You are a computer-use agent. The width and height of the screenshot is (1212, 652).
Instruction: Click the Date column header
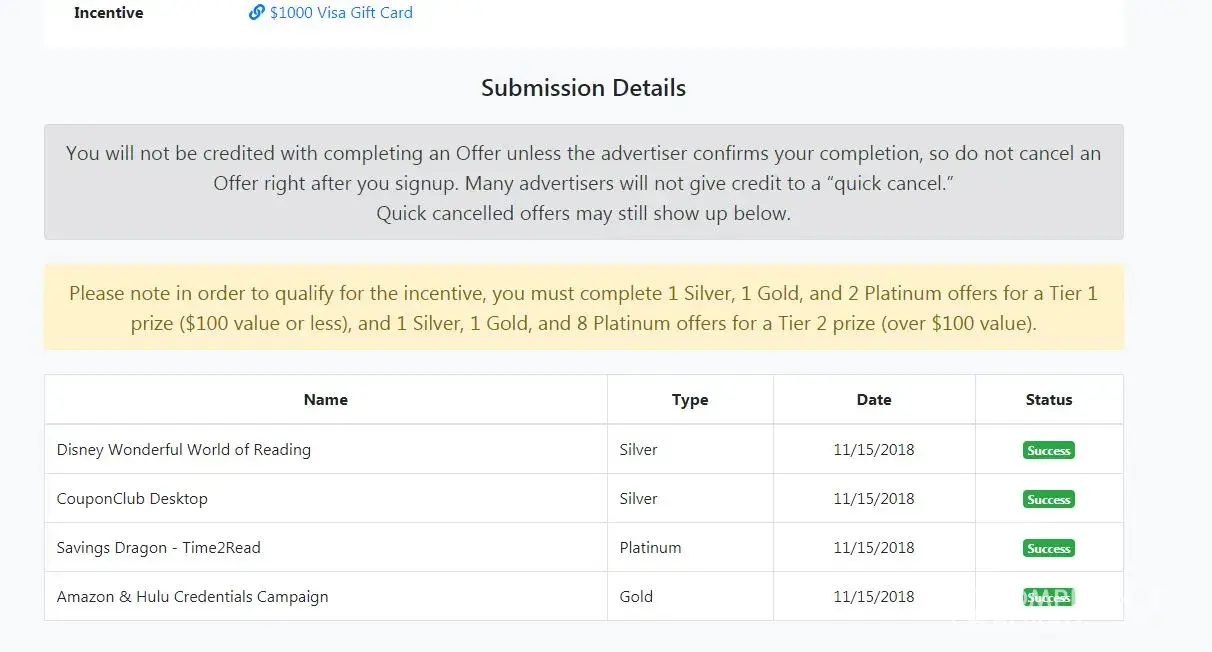tap(874, 400)
